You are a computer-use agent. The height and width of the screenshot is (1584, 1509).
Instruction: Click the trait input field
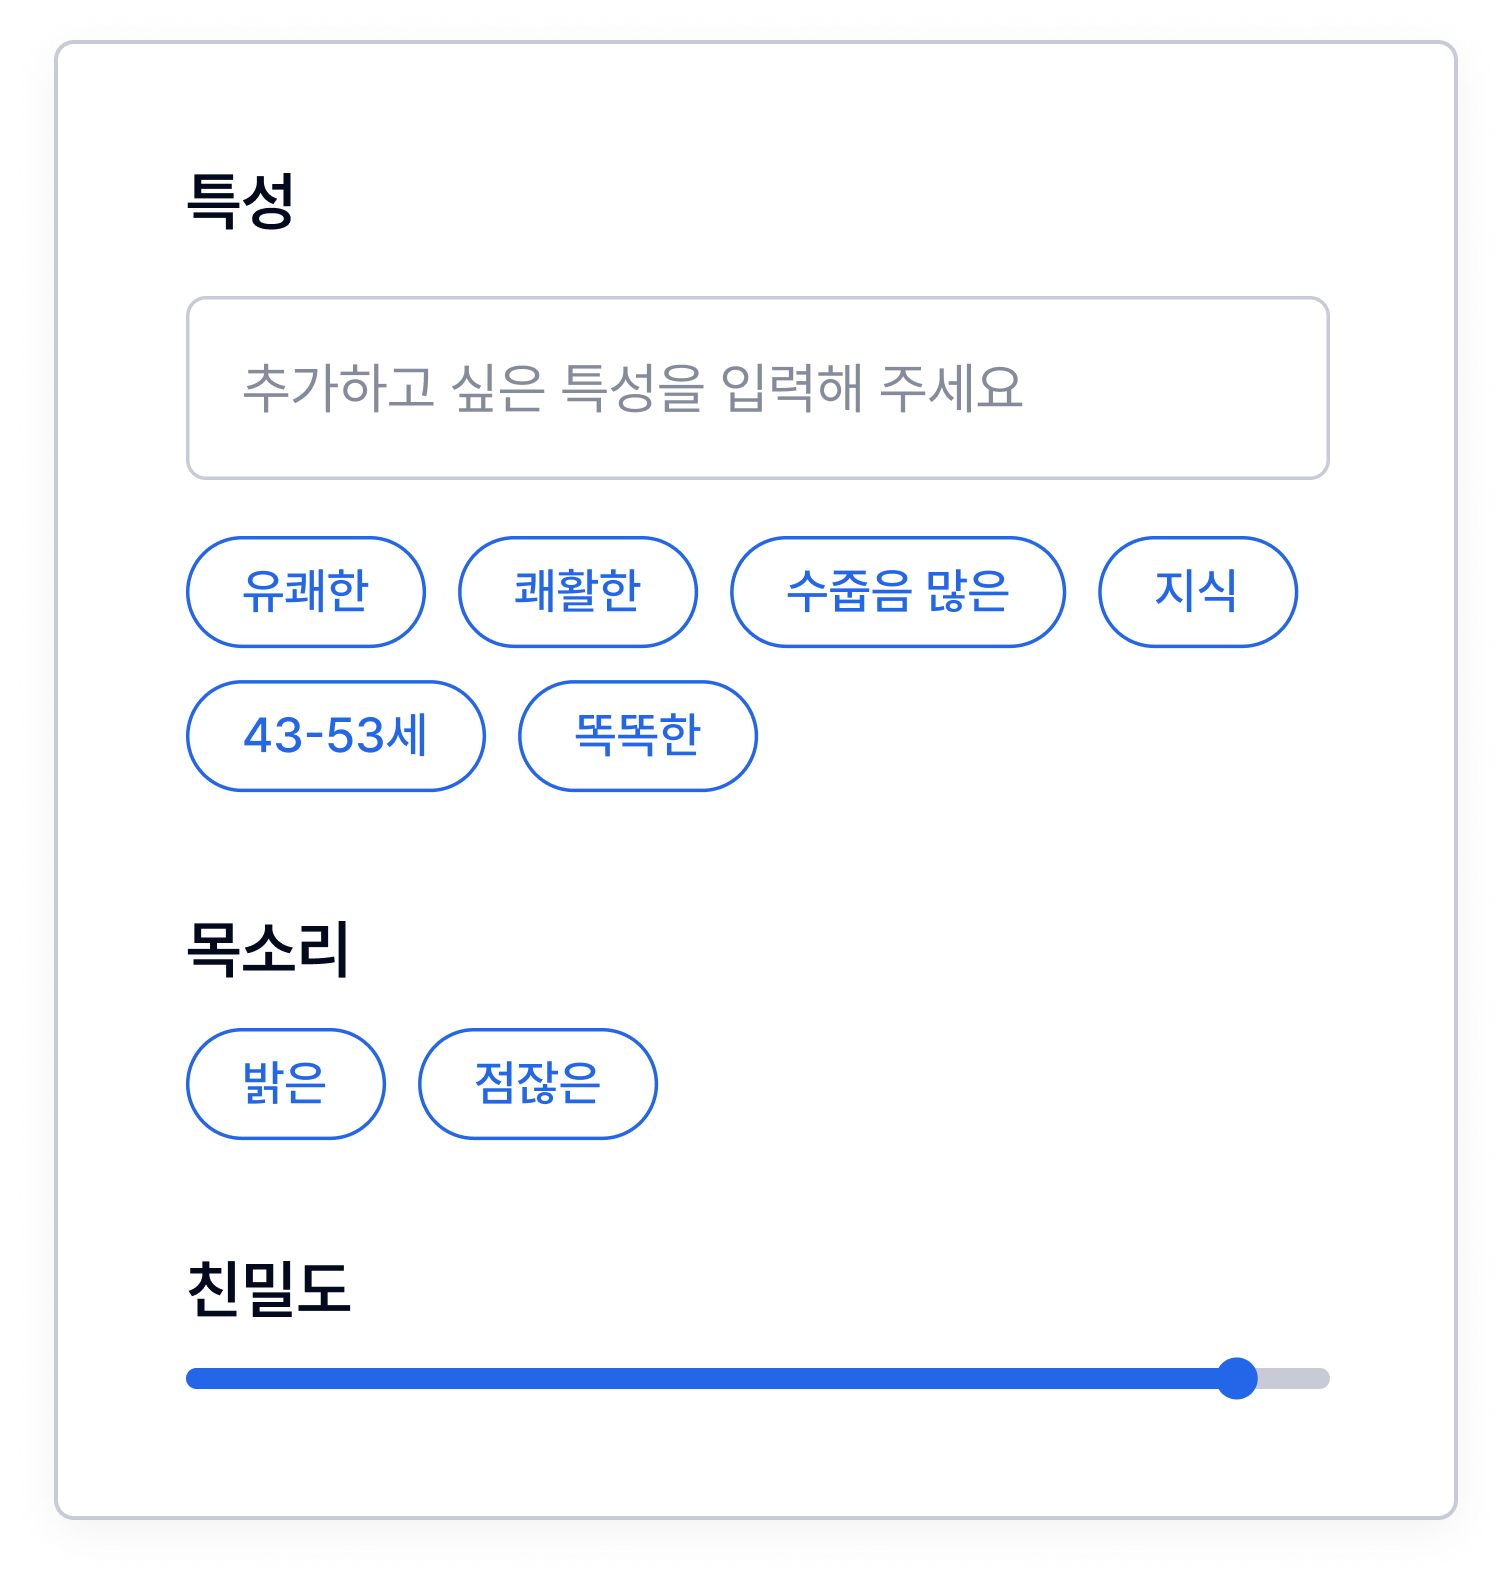pyautogui.click(x=757, y=388)
